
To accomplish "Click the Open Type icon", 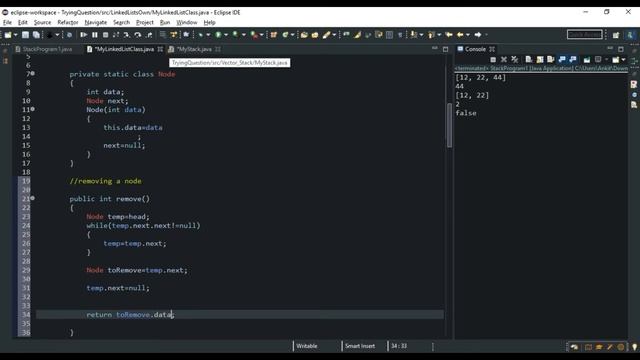I will (x=304, y=35).
